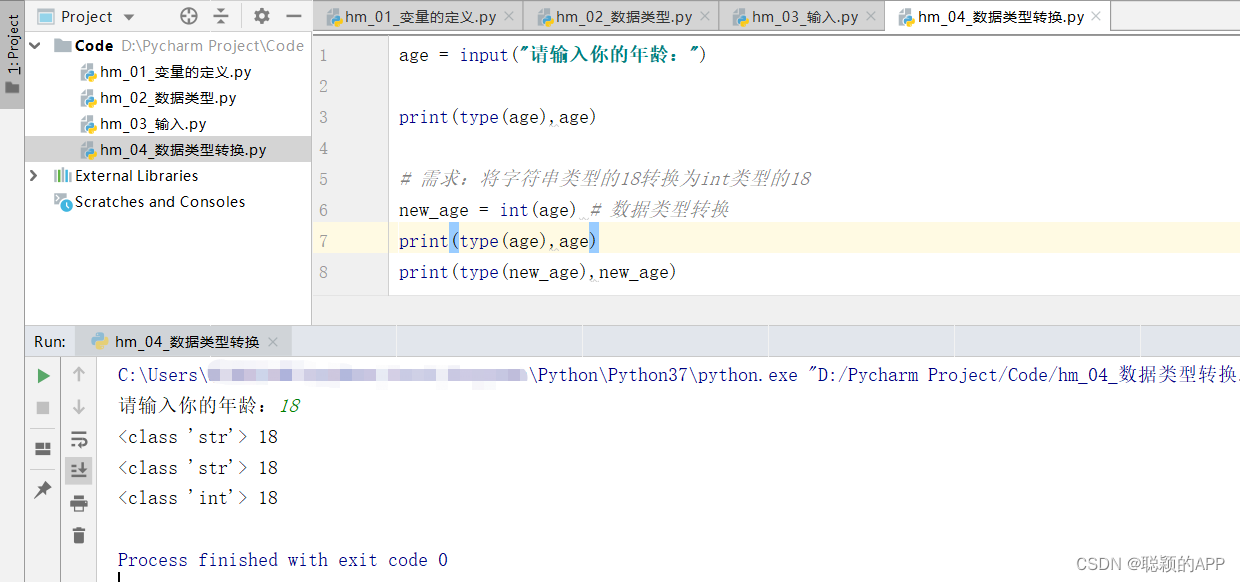Click console prompt 请输入你的年龄：18
The width and height of the screenshot is (1240, 582).
click(x=209, y=407)
